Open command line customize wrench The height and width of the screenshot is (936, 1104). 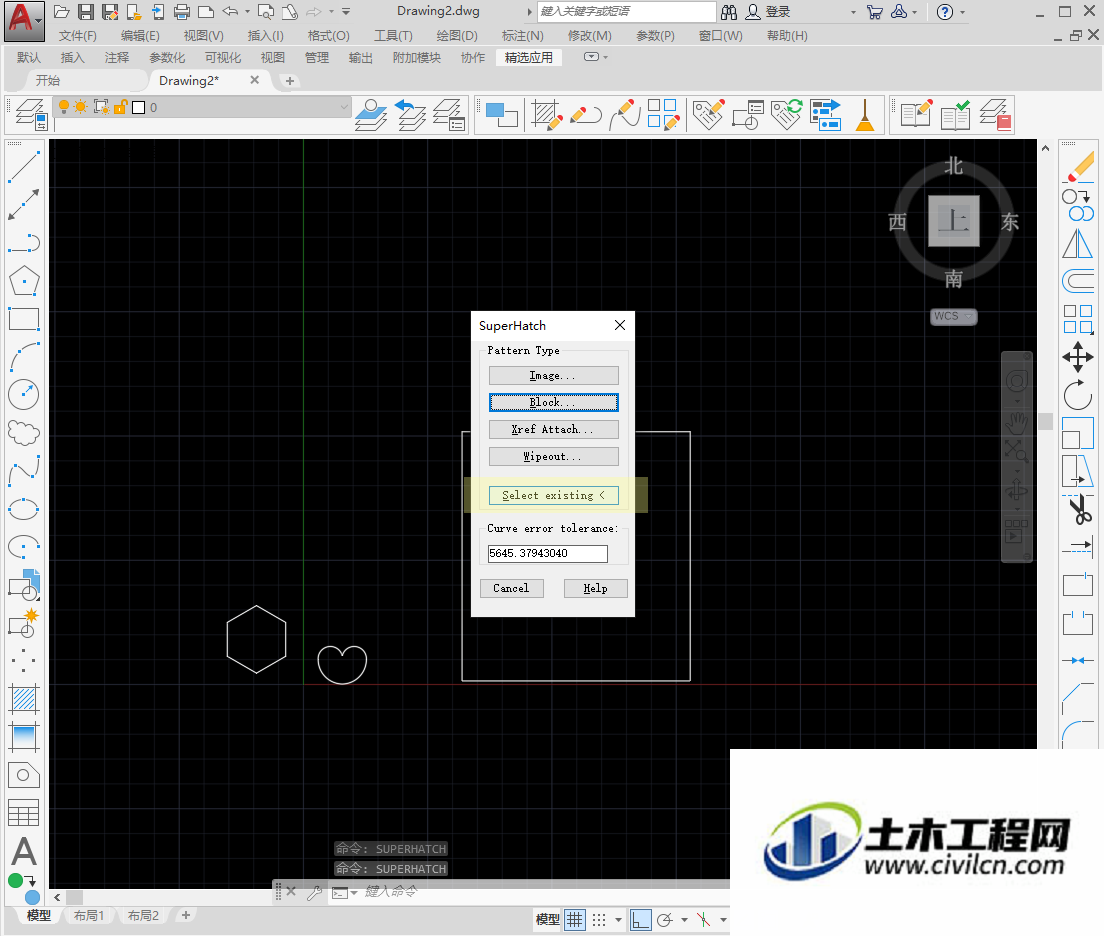pyautogui.click(x=314, y=892)
